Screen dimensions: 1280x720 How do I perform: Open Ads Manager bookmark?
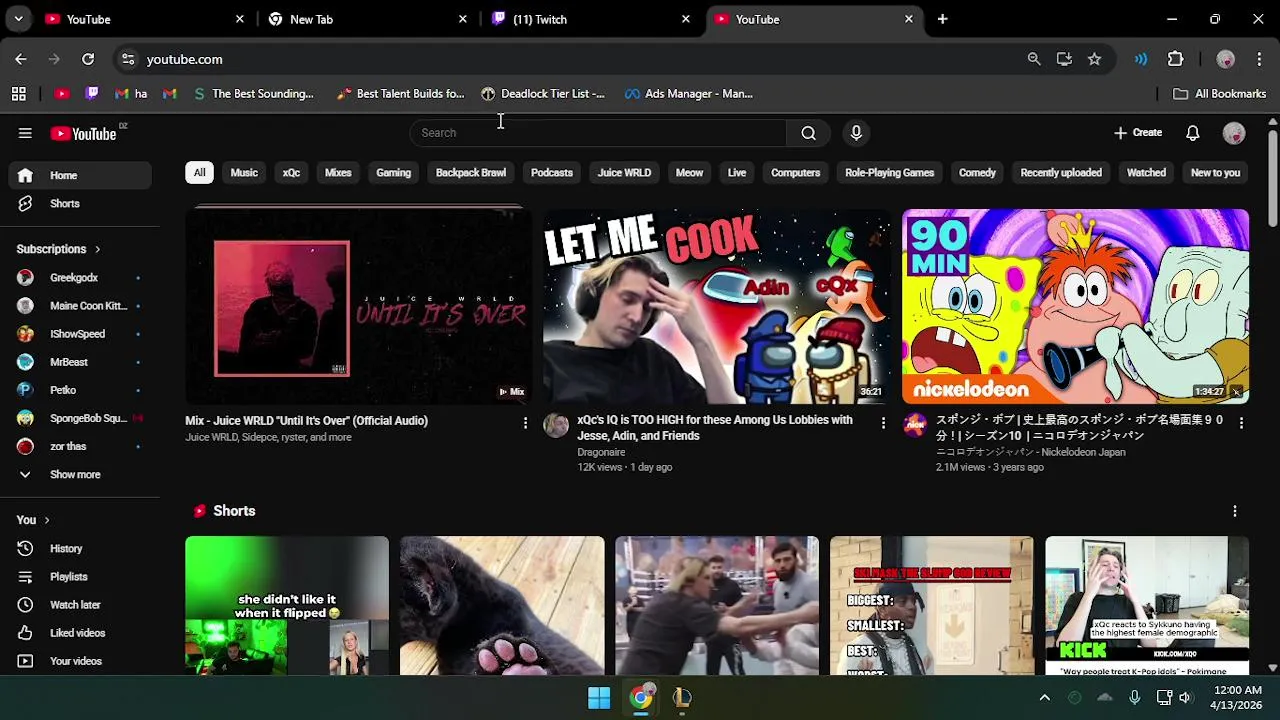(688, 94)
